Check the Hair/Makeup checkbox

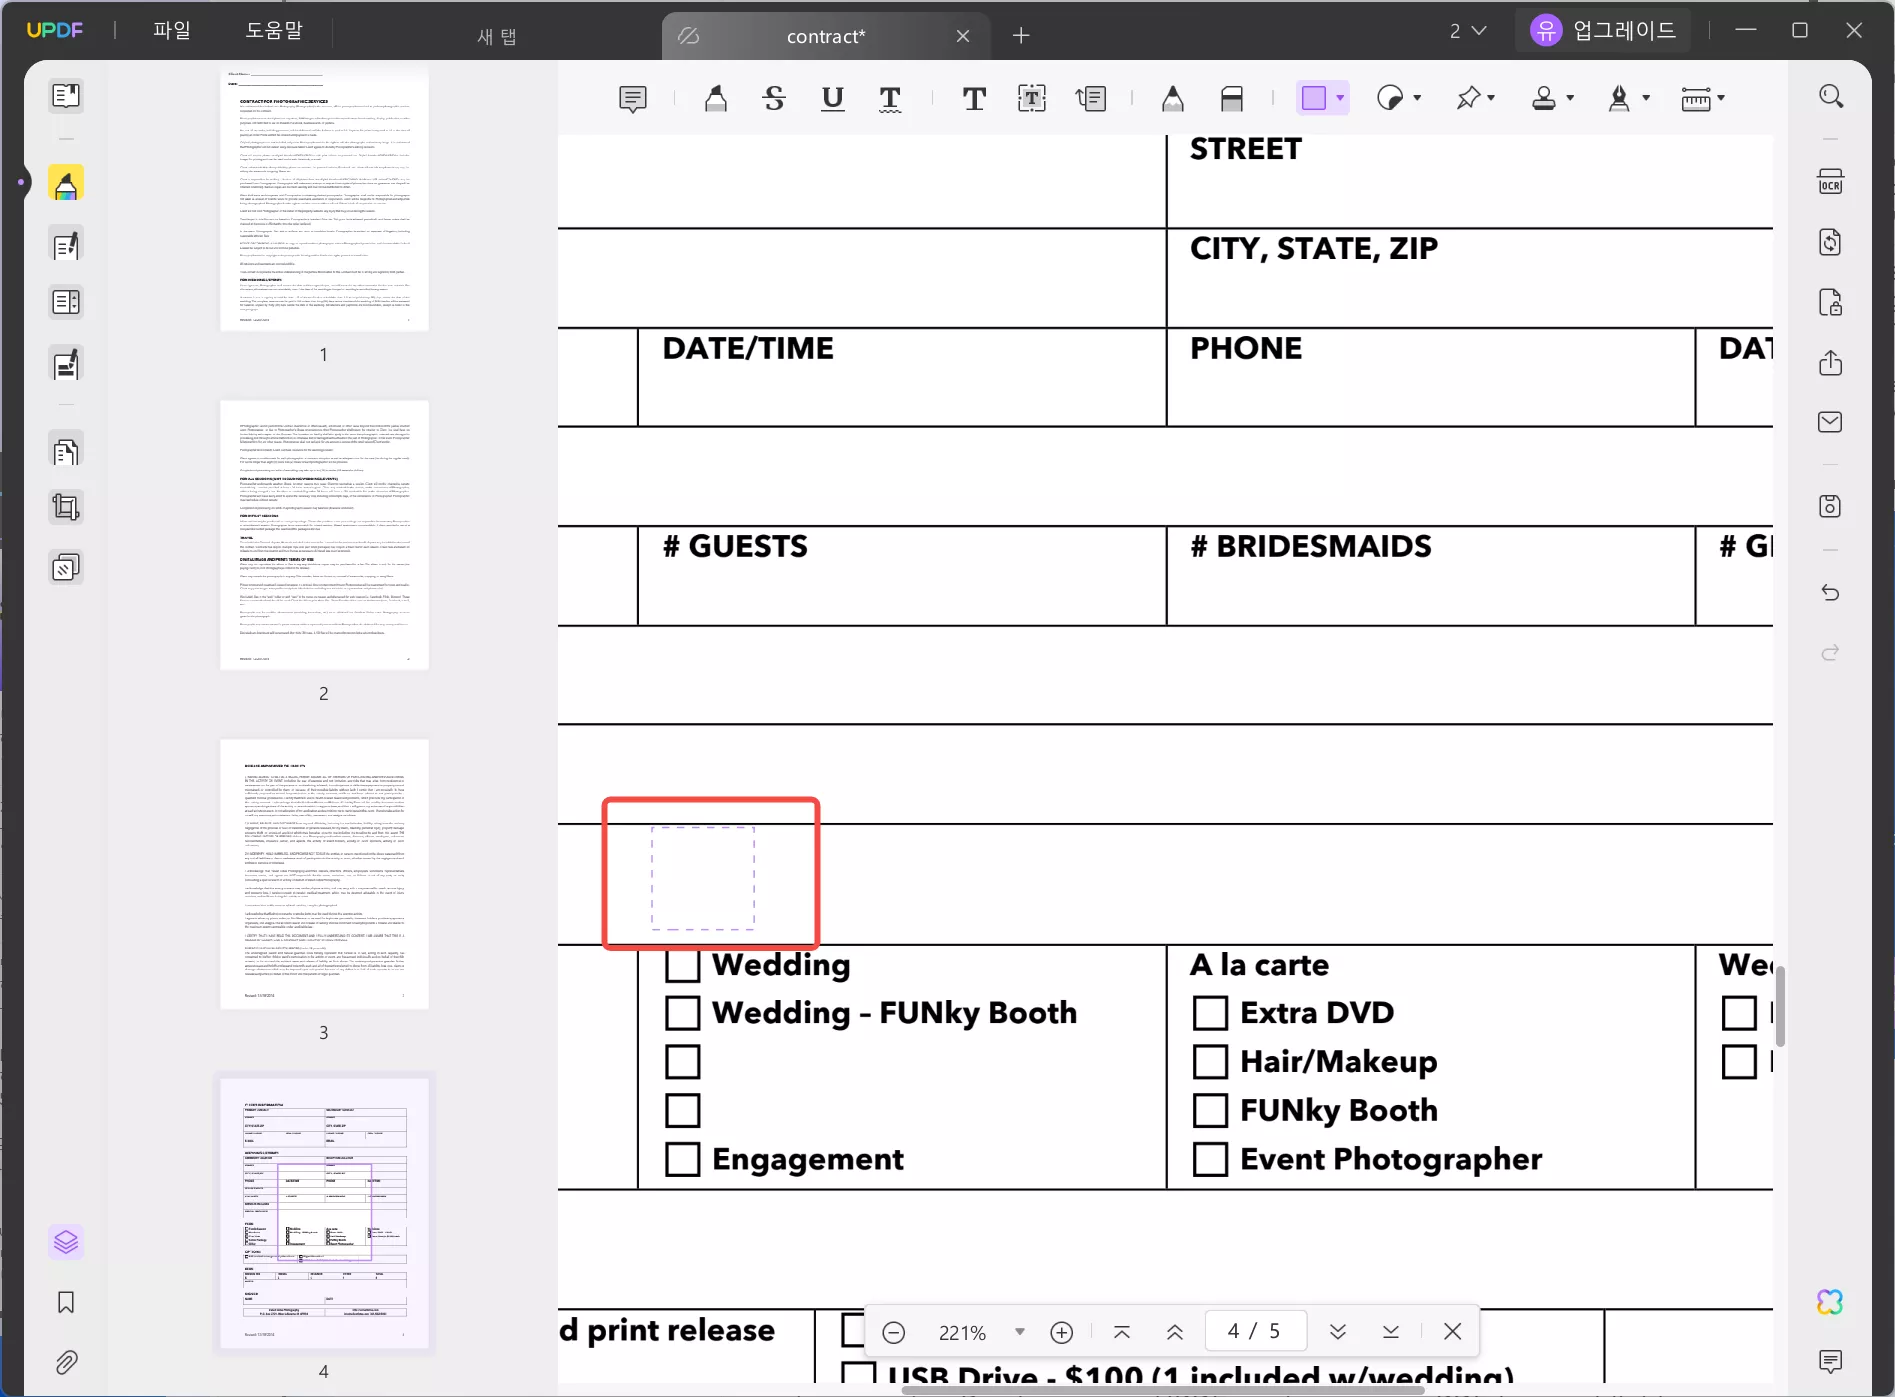1211,1062
